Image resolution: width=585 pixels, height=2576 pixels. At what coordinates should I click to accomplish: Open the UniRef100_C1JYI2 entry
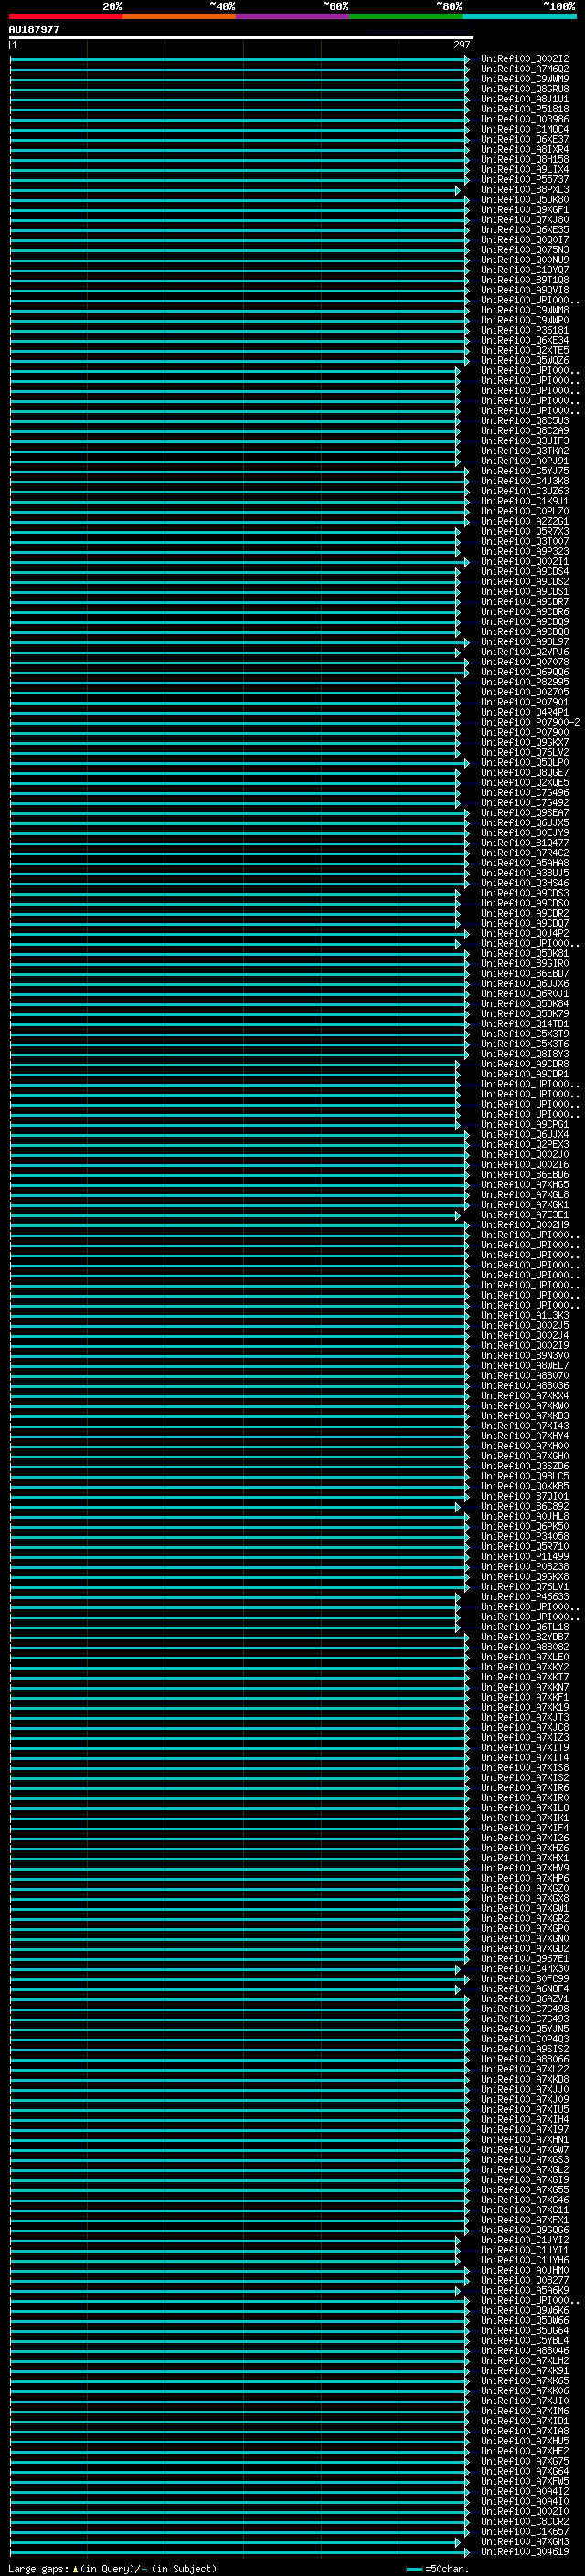point(524,2240)
